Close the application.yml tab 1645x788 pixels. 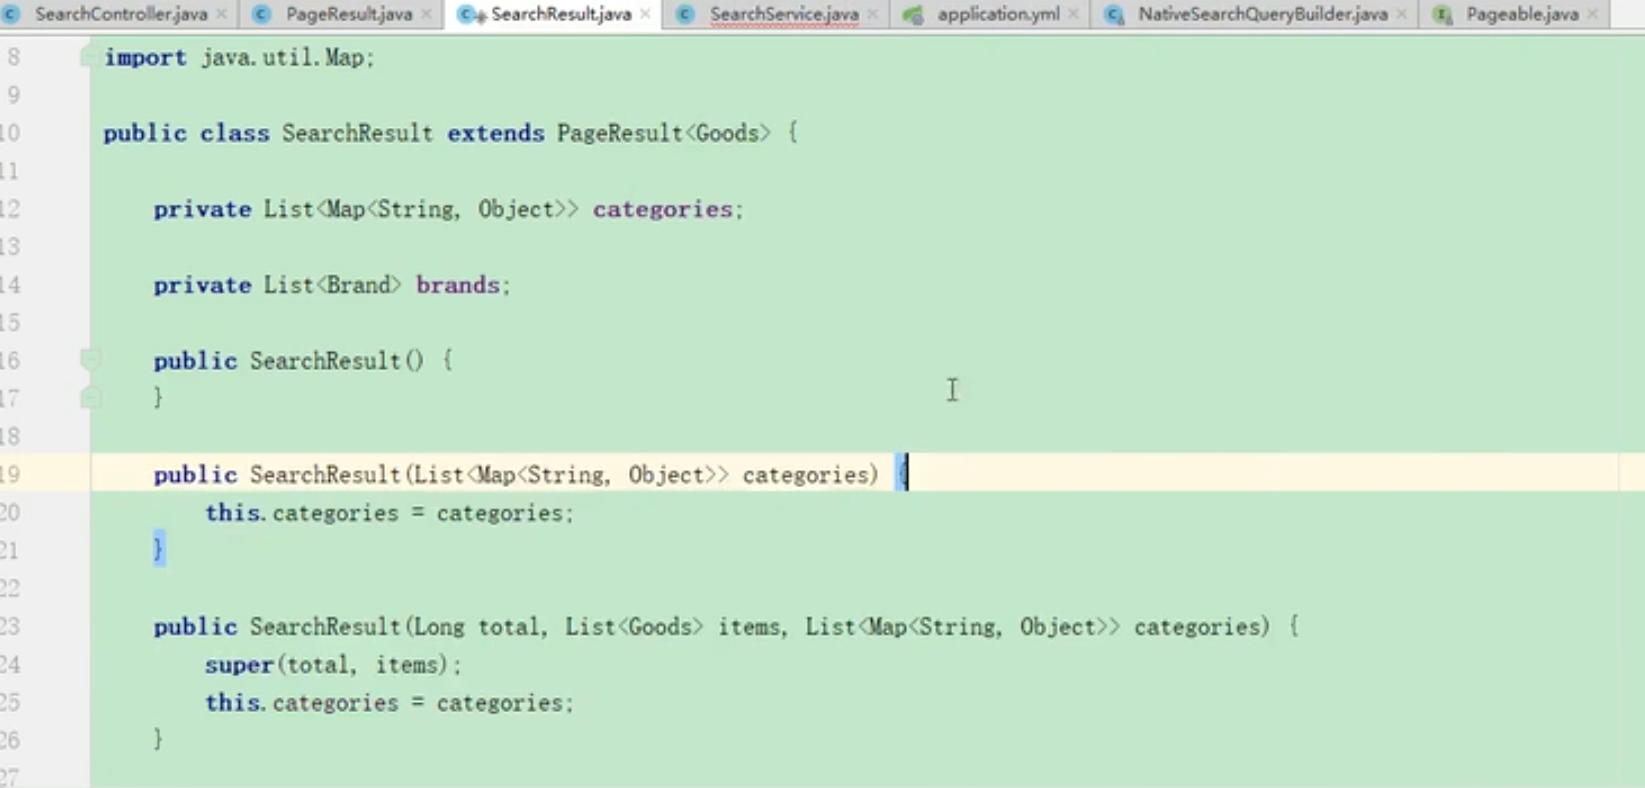pos(1074,14)
